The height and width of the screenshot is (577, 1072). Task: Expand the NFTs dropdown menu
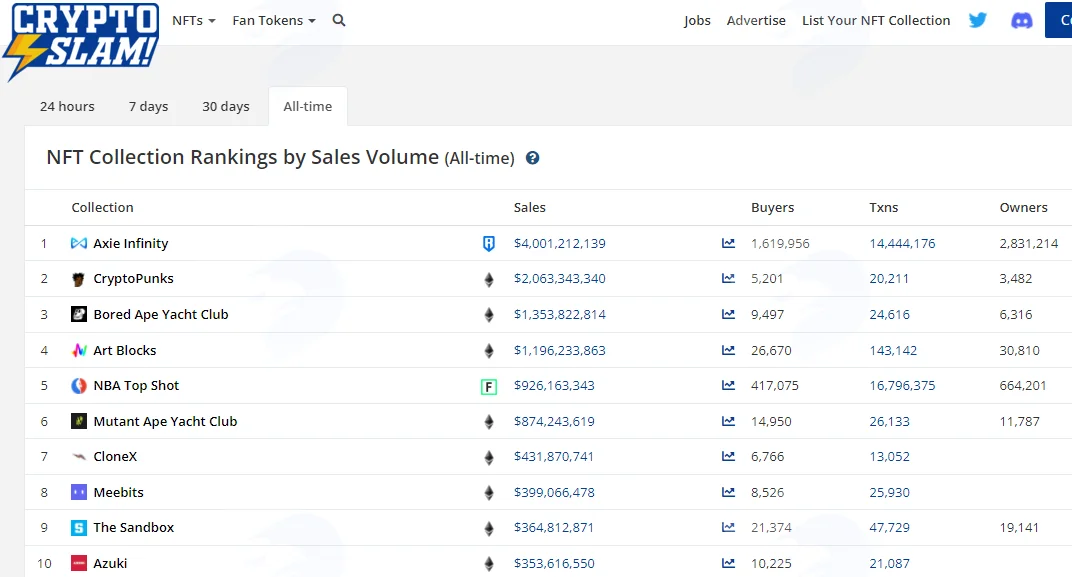tap(193, 21)
